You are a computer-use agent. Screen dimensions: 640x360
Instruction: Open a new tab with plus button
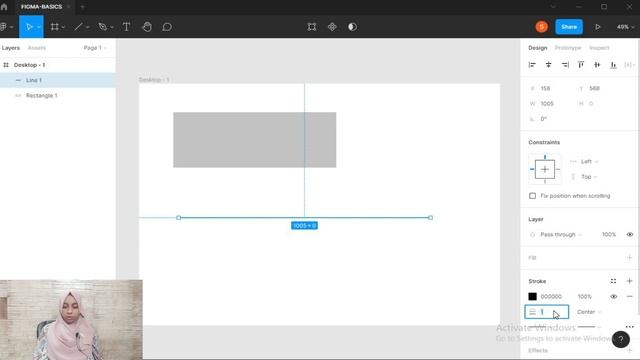(x=82, y=7)
